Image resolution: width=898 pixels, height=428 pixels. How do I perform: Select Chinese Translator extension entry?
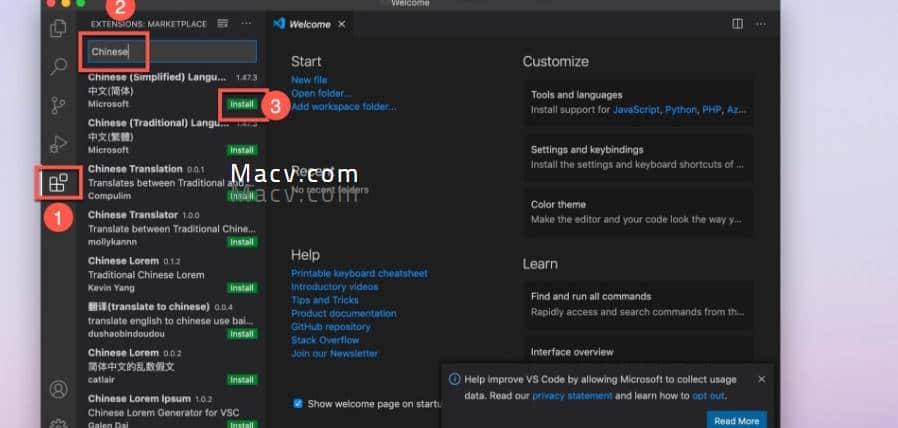(171, 228)
